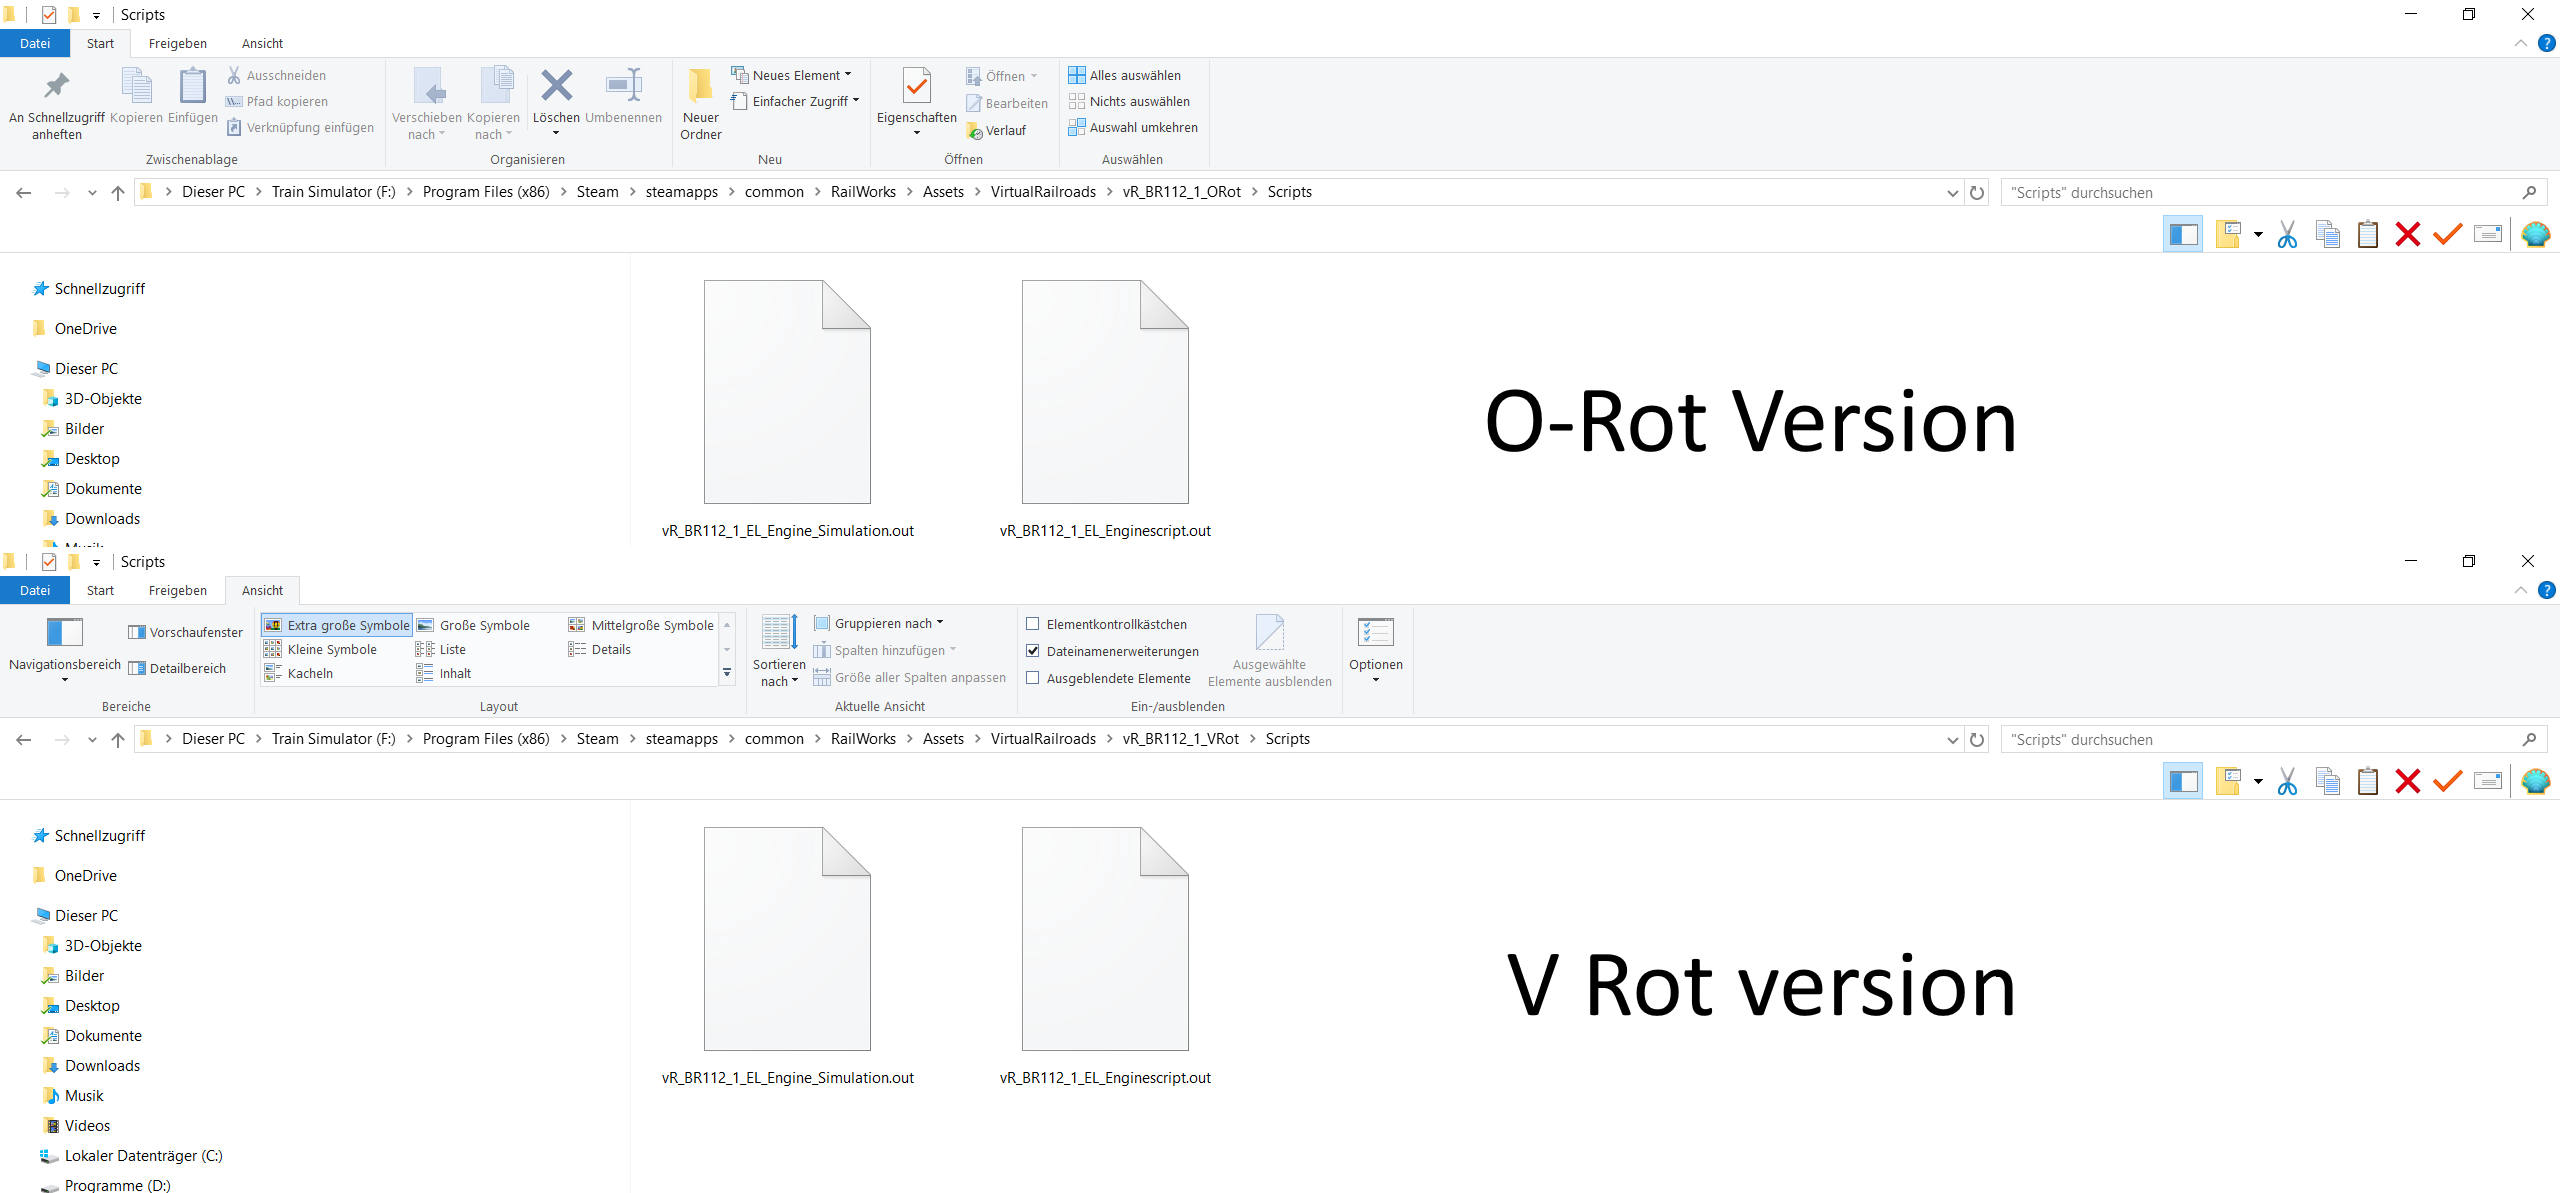Expand upper address bar history dropdown
The width and height of the screenshot is (2560, 1193).
[1952, 193]
